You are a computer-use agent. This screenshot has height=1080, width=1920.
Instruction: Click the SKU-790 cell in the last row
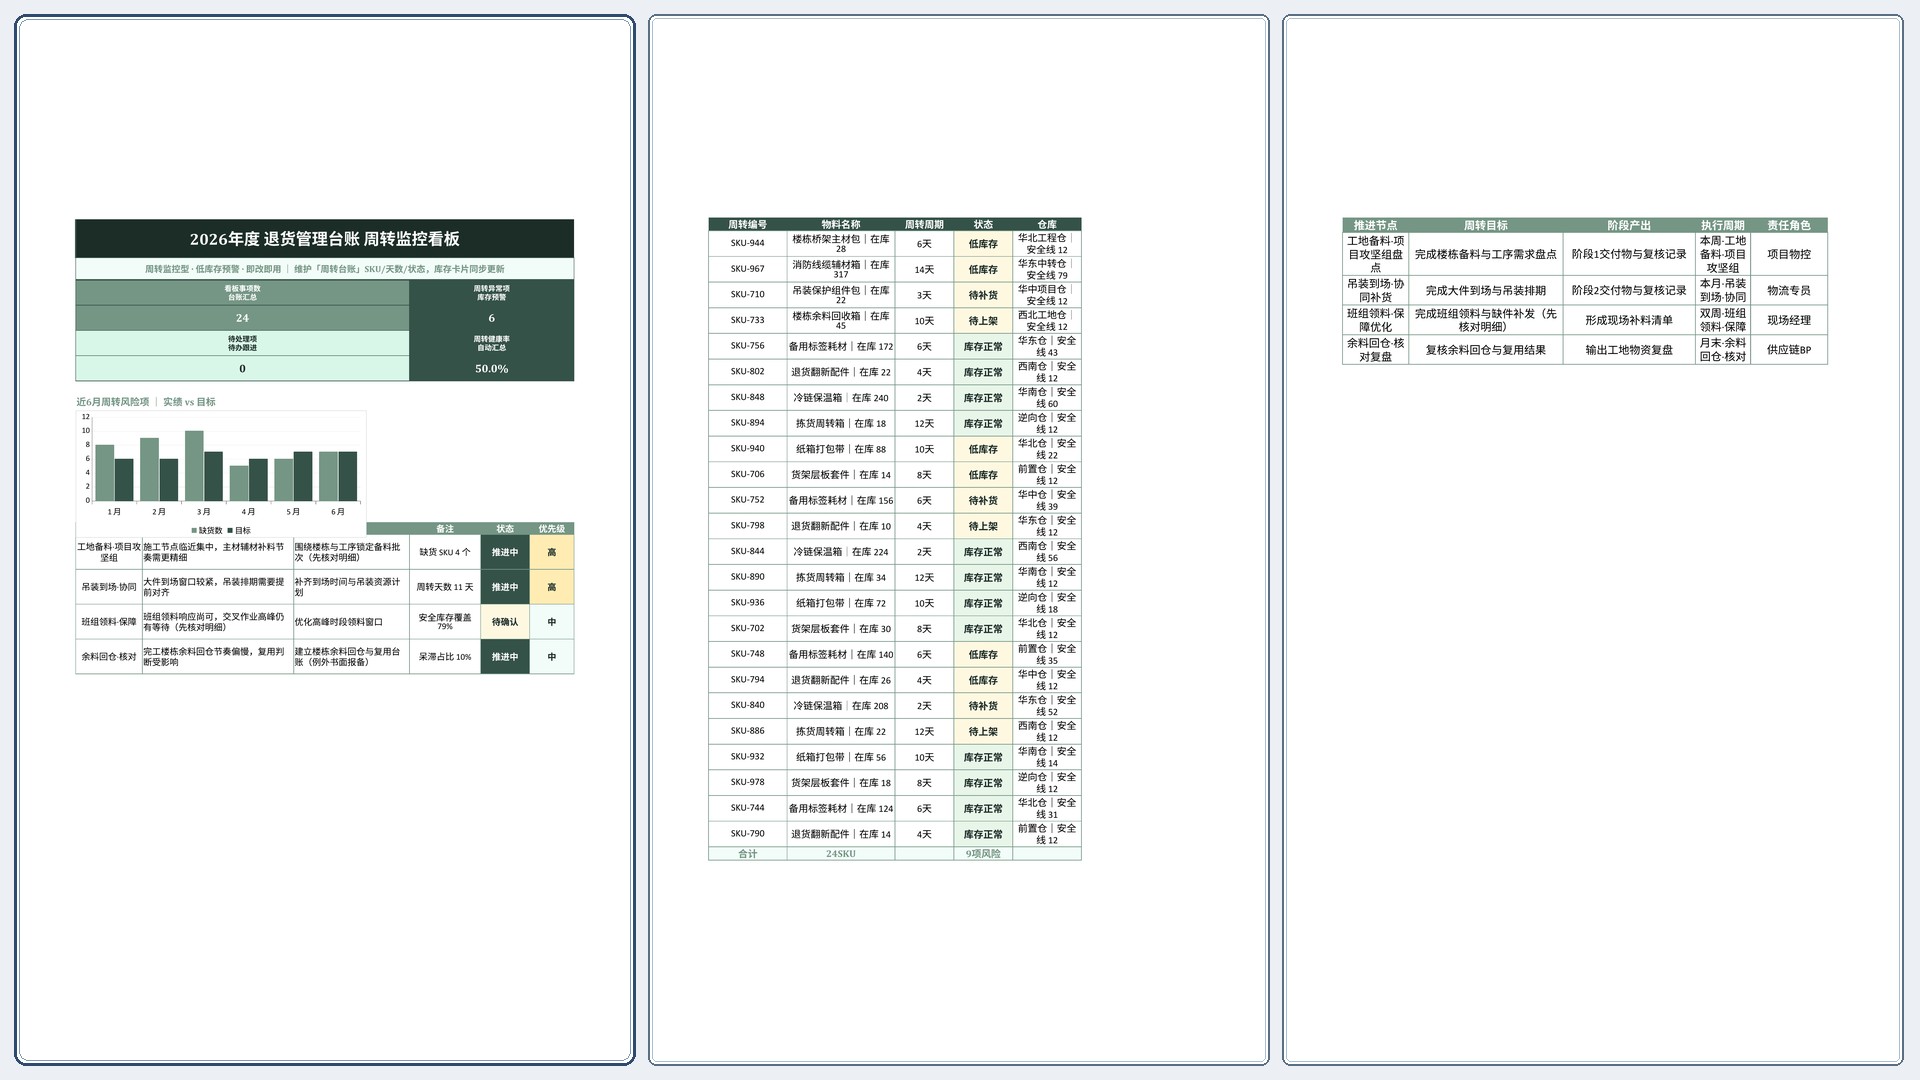[747, 834]
